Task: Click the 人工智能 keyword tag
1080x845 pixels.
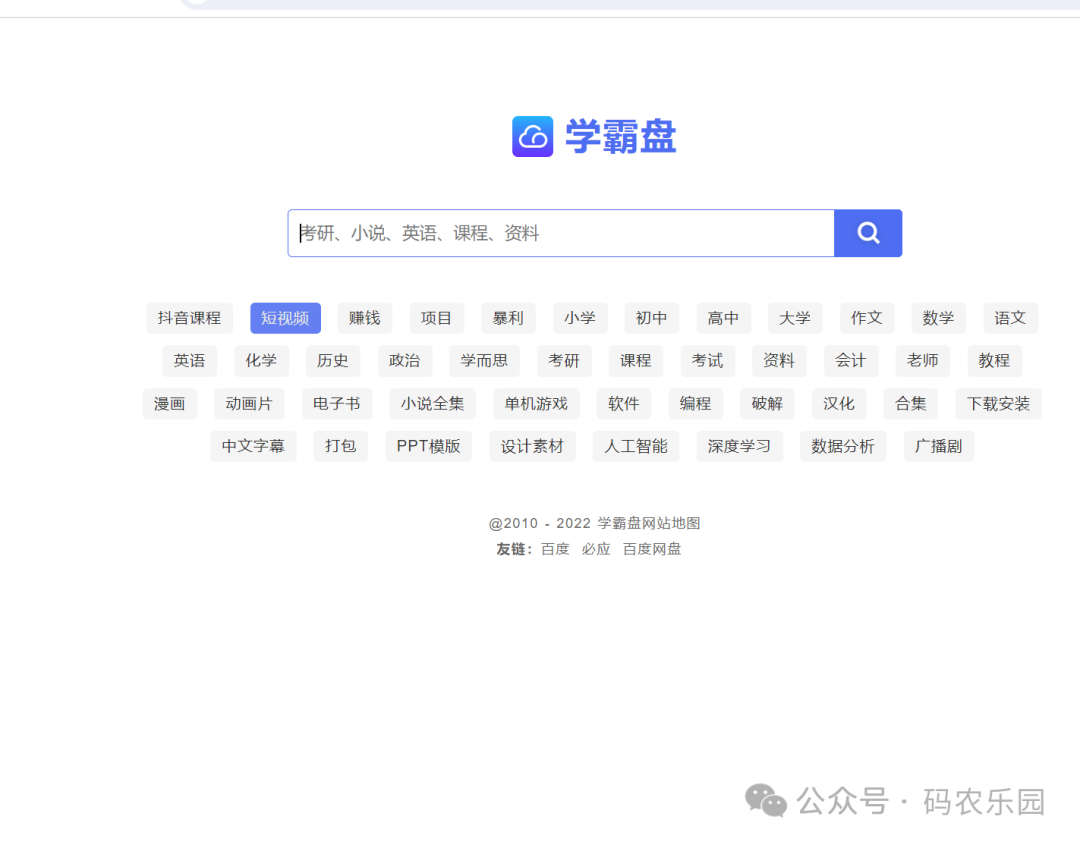Action: 635,446
